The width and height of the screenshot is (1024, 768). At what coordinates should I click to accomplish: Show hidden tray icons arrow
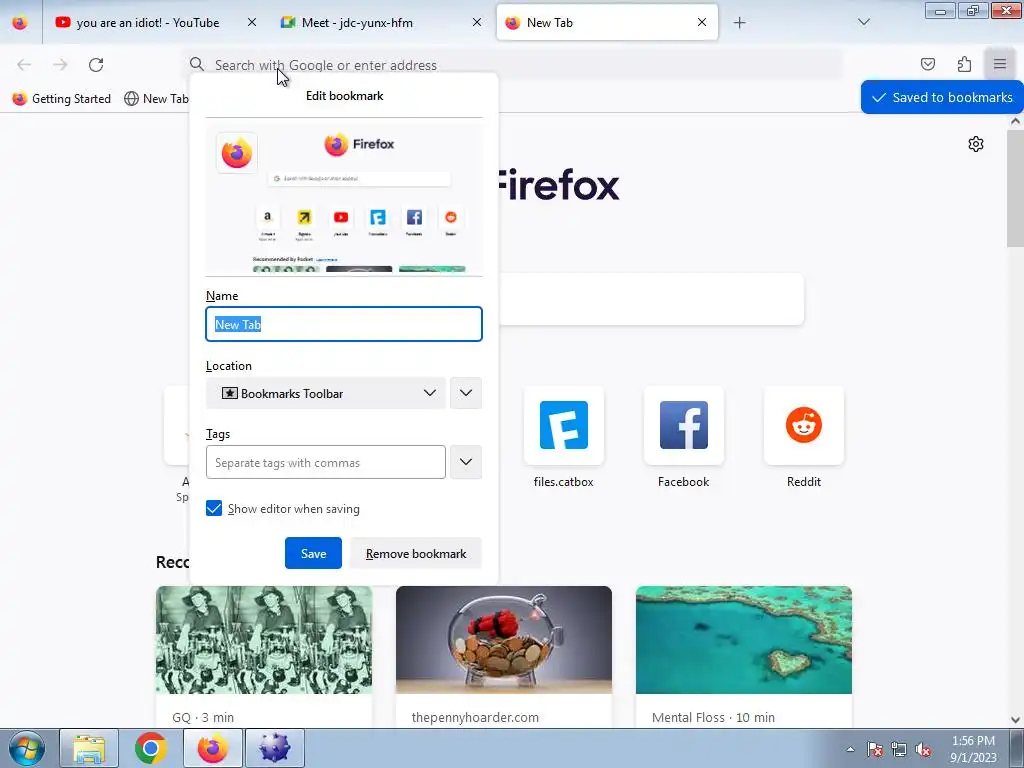coord(850,750)
